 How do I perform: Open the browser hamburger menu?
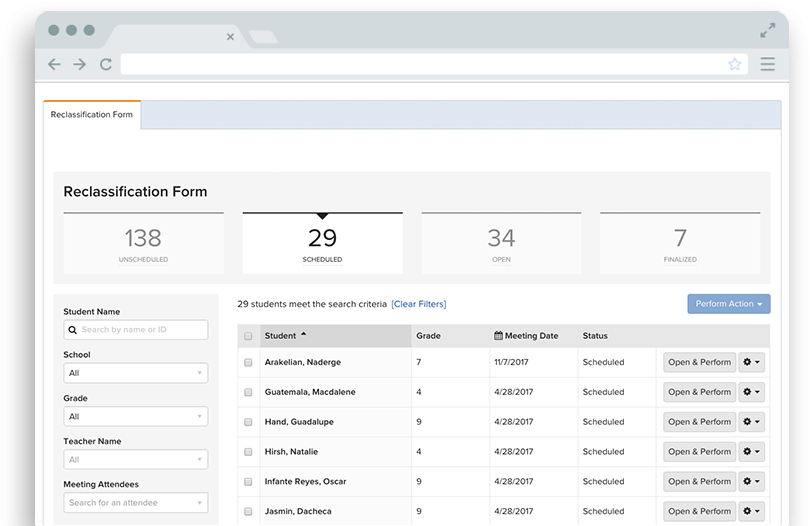coord(768,64)
